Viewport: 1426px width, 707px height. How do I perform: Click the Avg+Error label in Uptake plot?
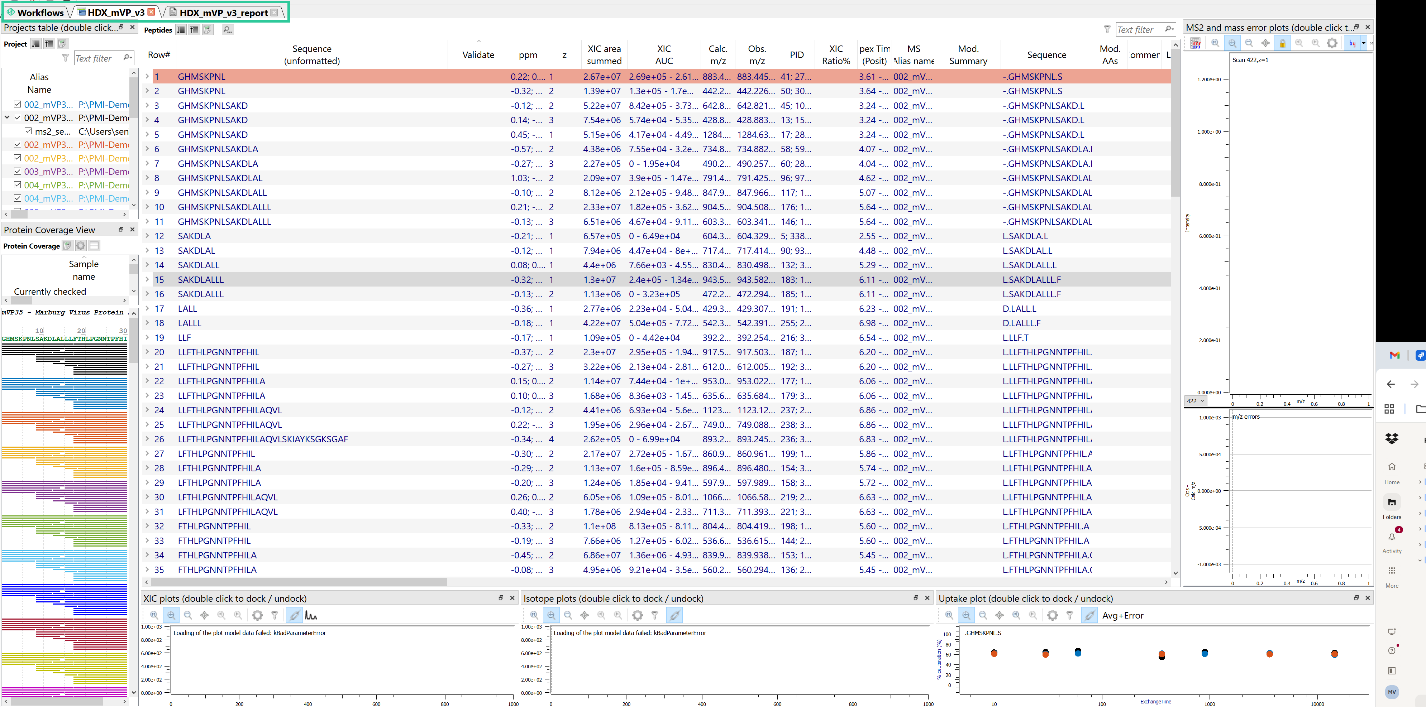point(1123,615)
